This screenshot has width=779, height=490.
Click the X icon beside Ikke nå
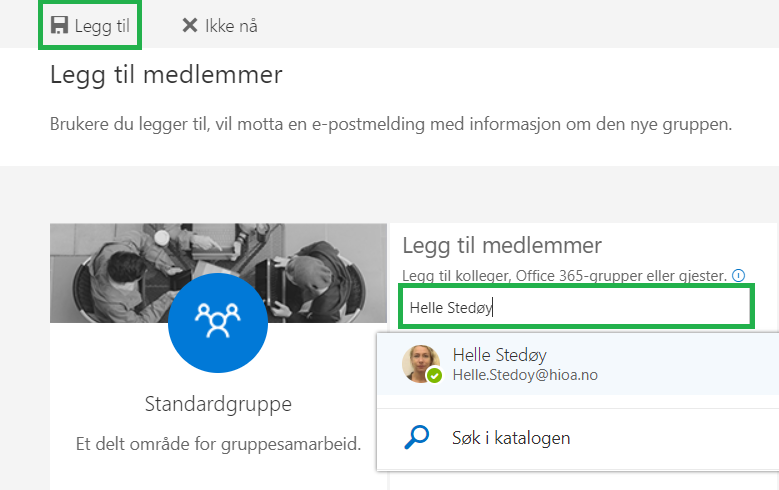click(x=190, y=25)
